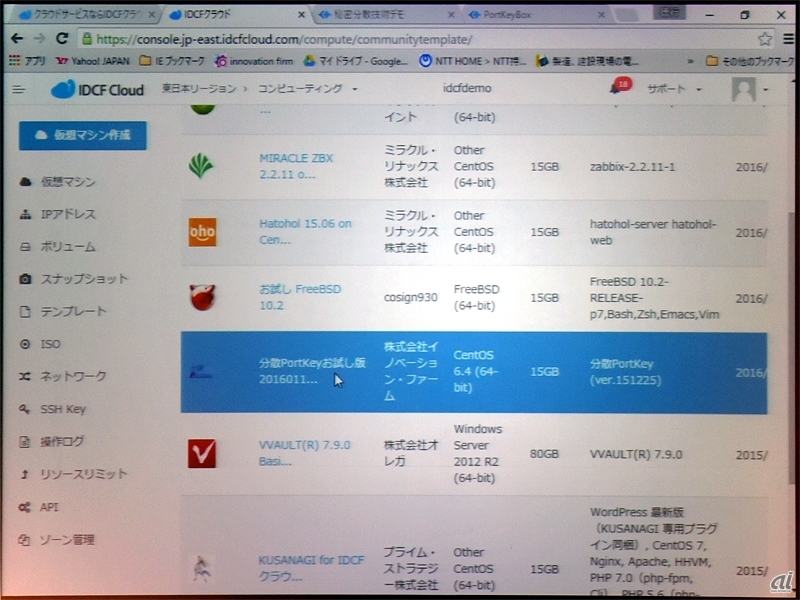Click the log icon beside 操作ログ
Viewport: 800px width, 600px height.
pyautogui.click(x=24, y=441)
